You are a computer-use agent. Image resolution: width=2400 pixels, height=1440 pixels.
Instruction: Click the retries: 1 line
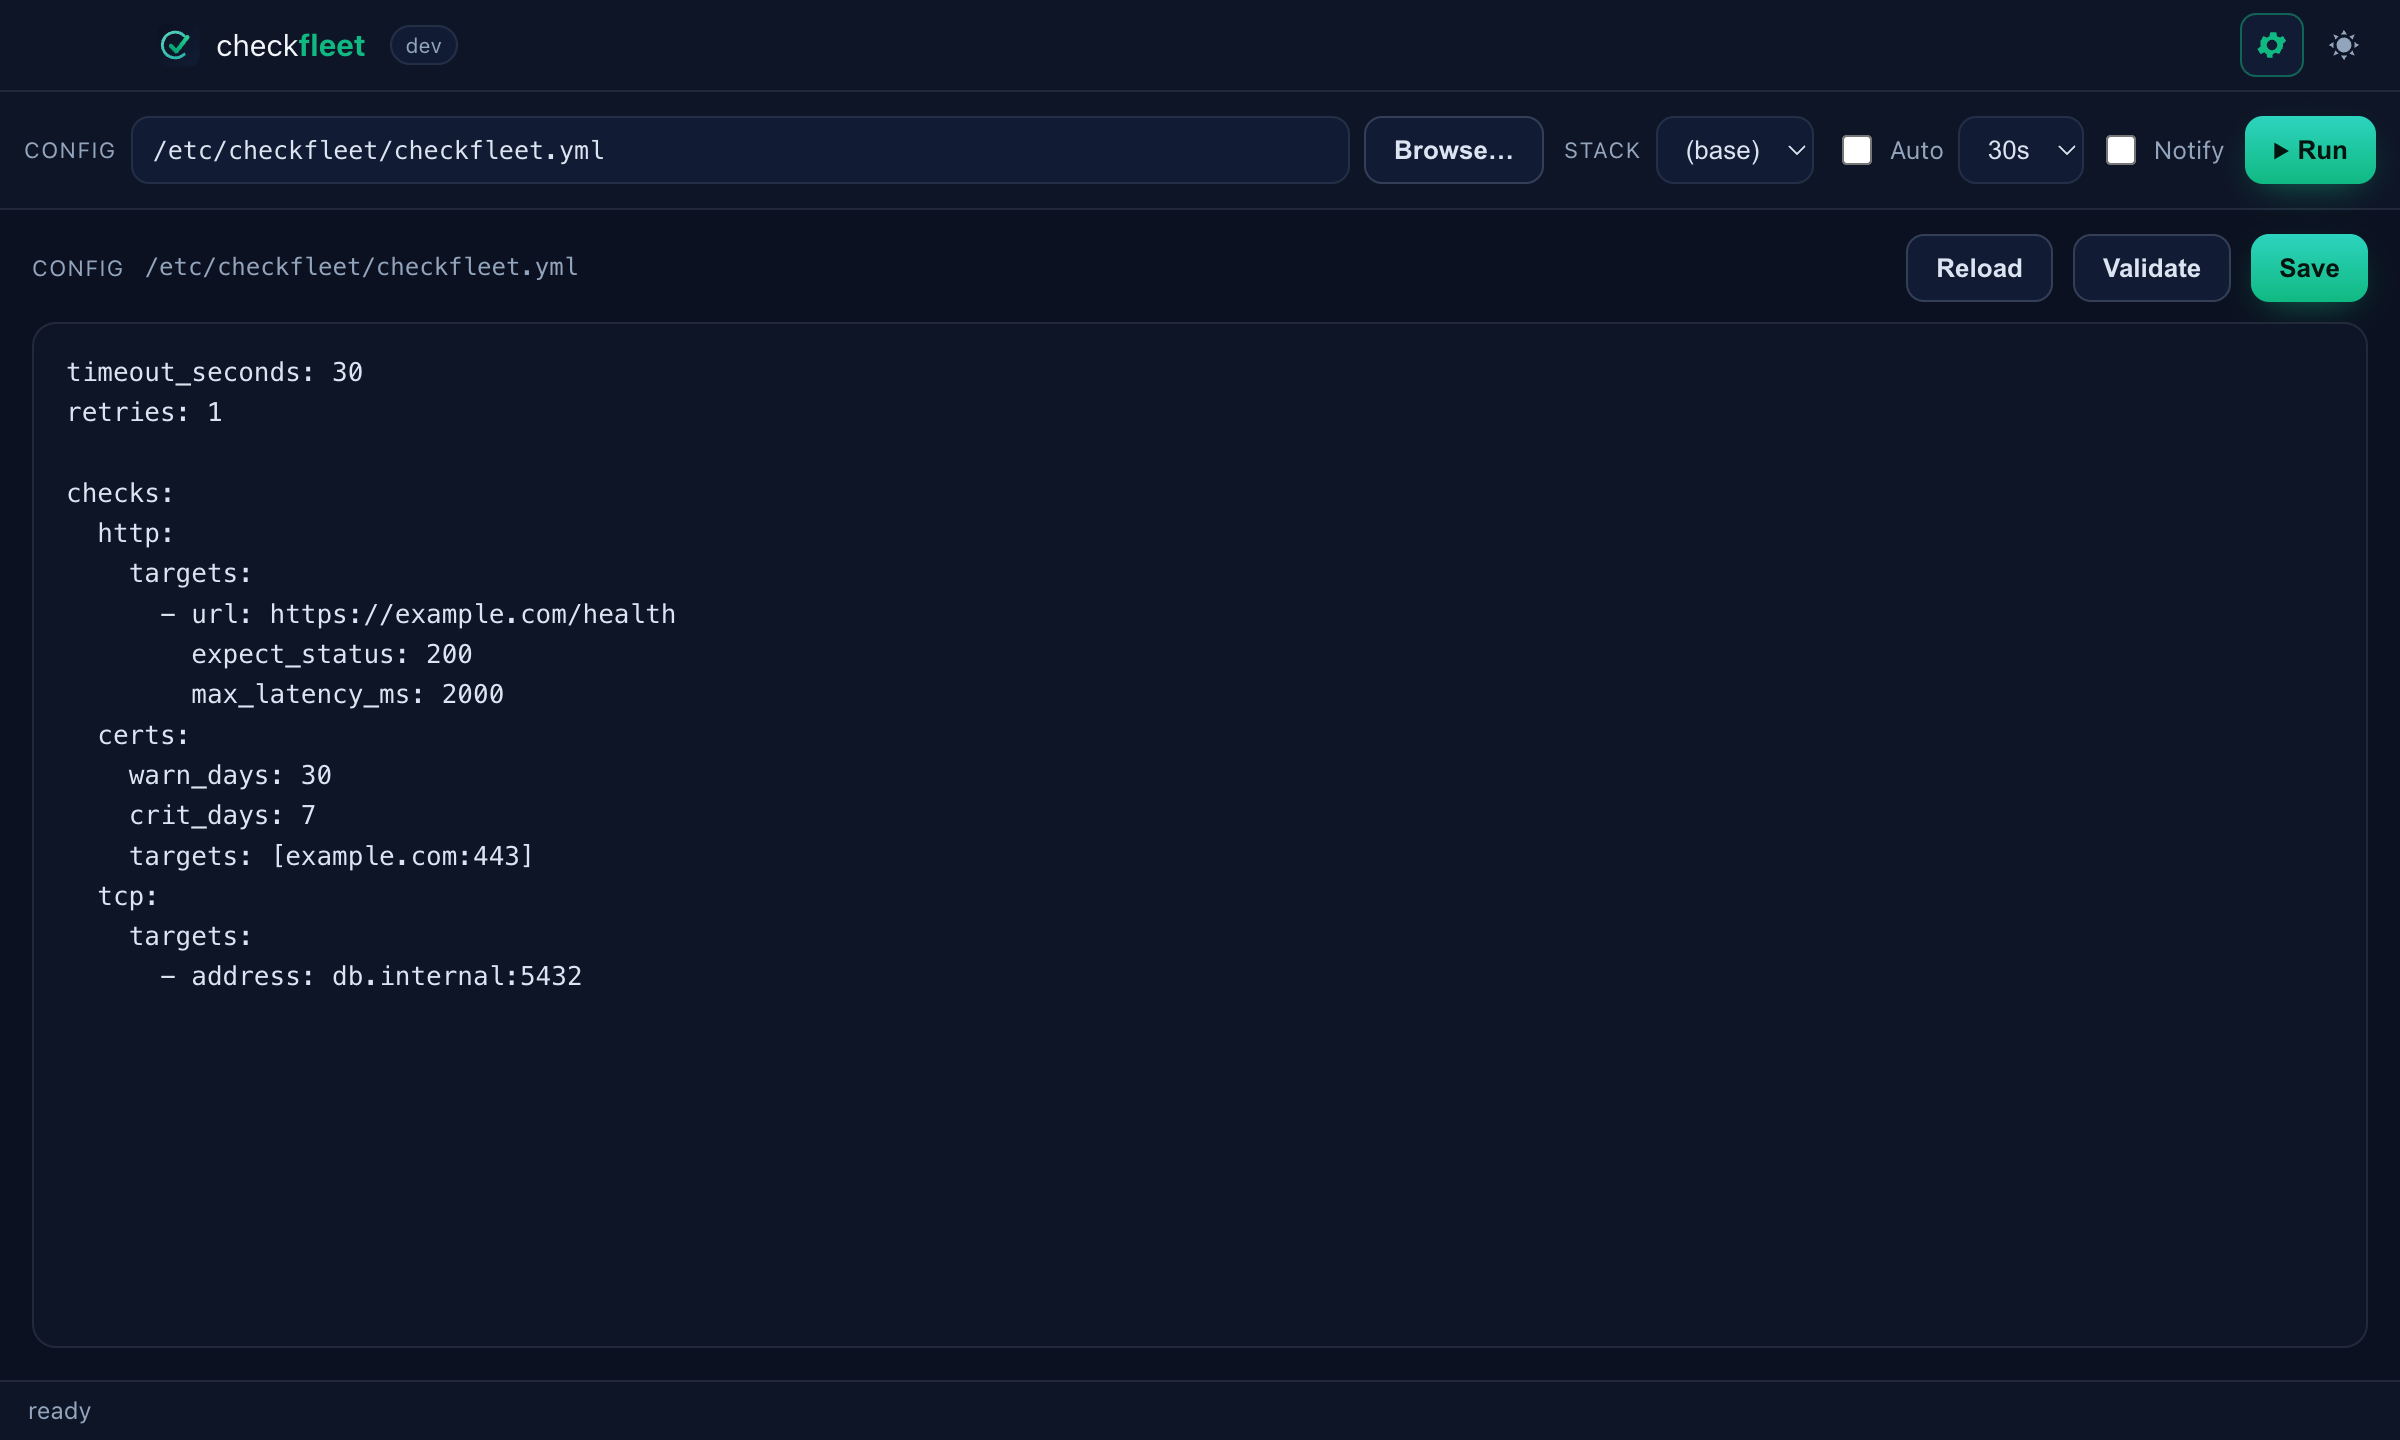(145, 412)
